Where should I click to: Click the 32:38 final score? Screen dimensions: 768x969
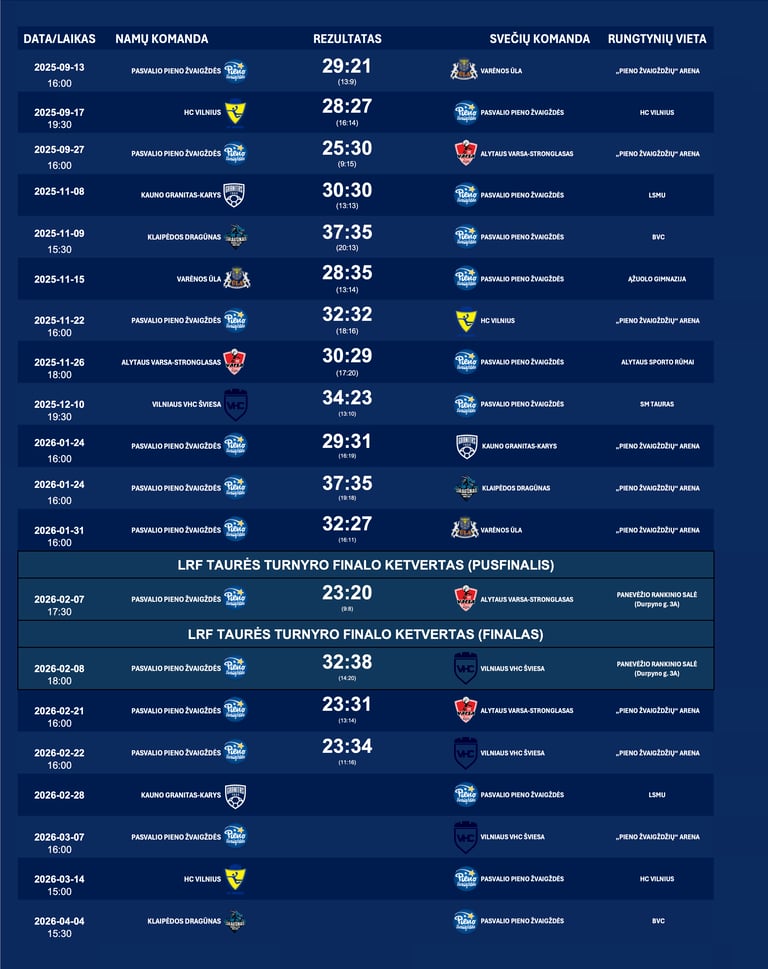pos(347,663)
